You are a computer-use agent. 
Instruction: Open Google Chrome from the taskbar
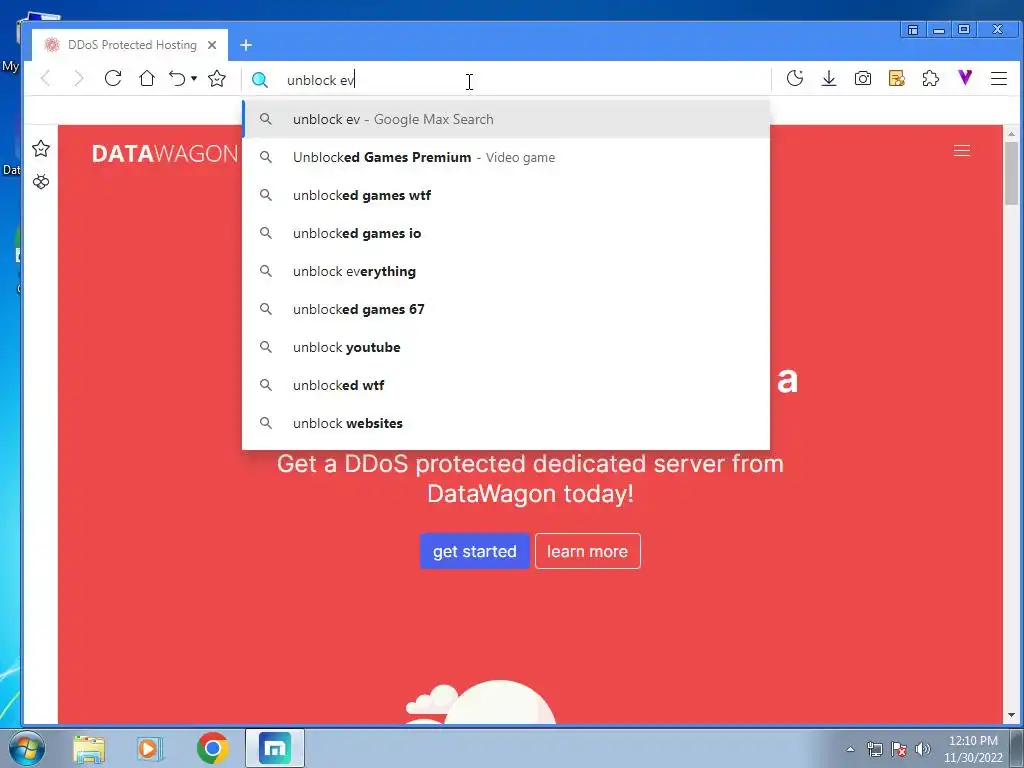[x=212, y=748]
